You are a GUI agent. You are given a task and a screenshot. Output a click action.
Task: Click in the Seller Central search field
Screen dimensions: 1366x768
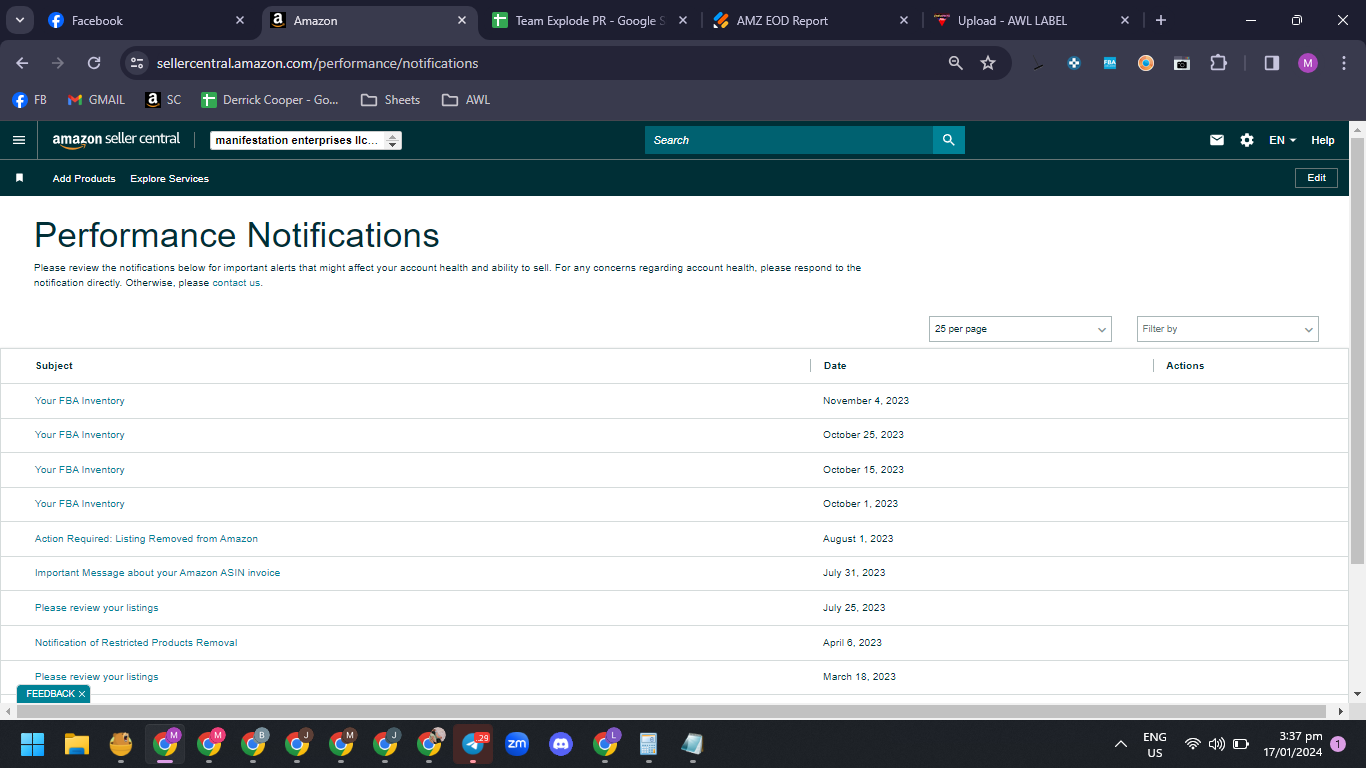point(789,140)
